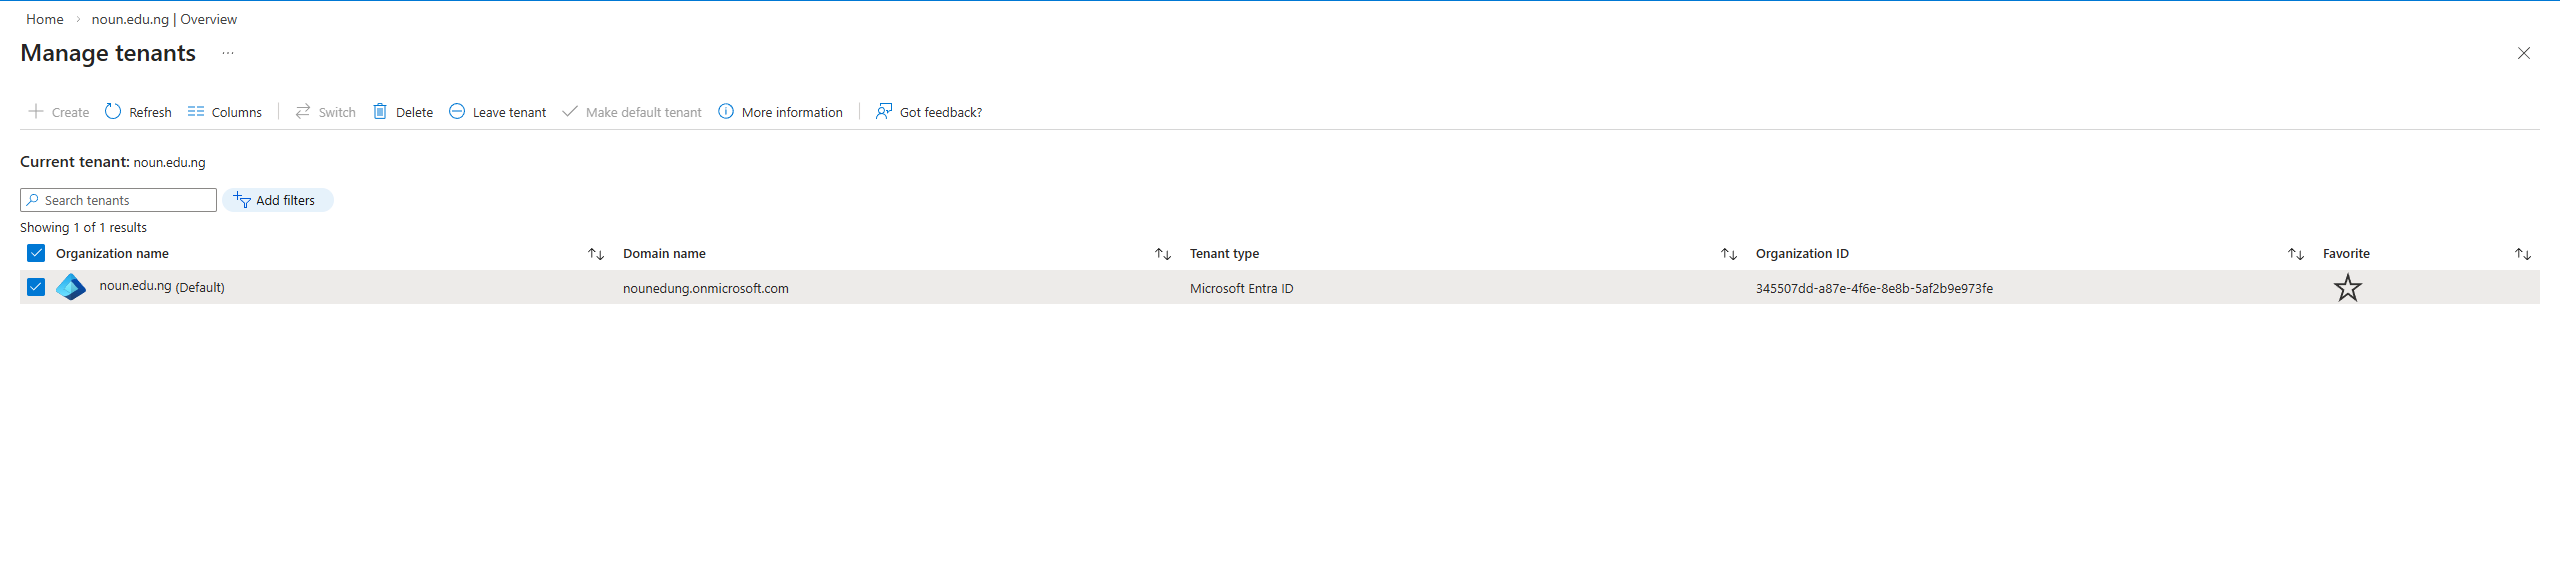Click Showing 1 of 1 results text

[x=83, y=227]
